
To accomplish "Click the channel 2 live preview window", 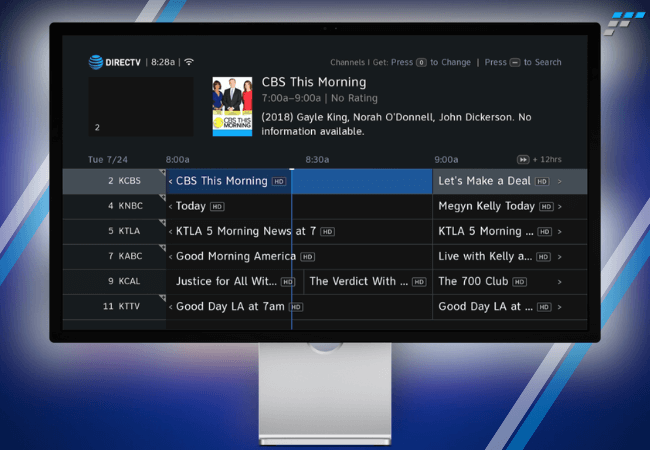I will (141, 106).
